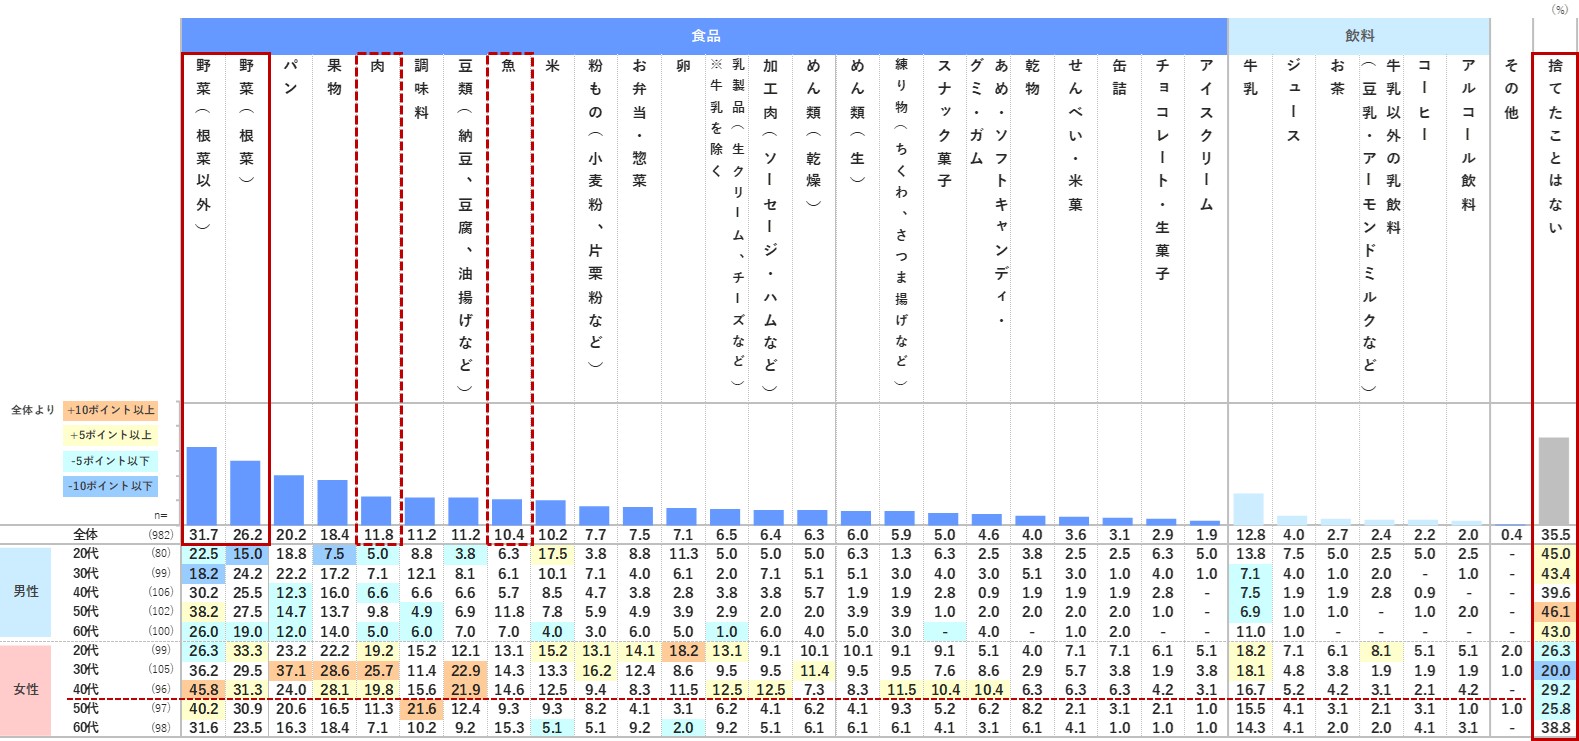Click the その他 column header
1579x741 pixels.
pos(1511,88)
